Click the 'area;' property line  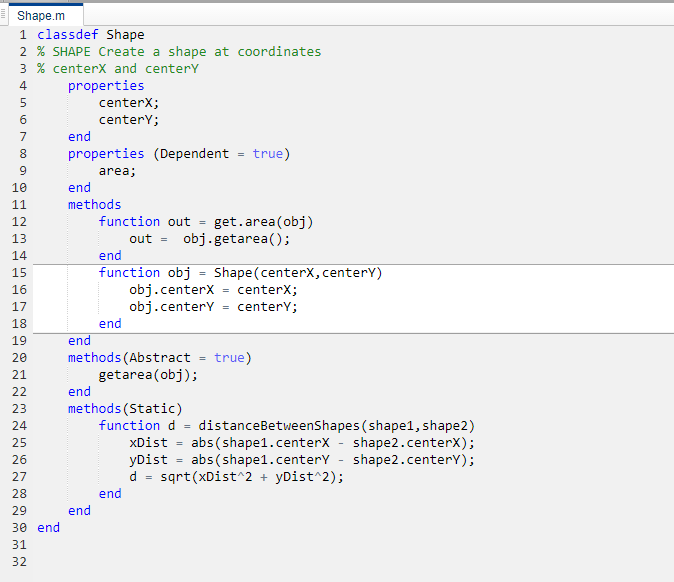click(117, 171)
